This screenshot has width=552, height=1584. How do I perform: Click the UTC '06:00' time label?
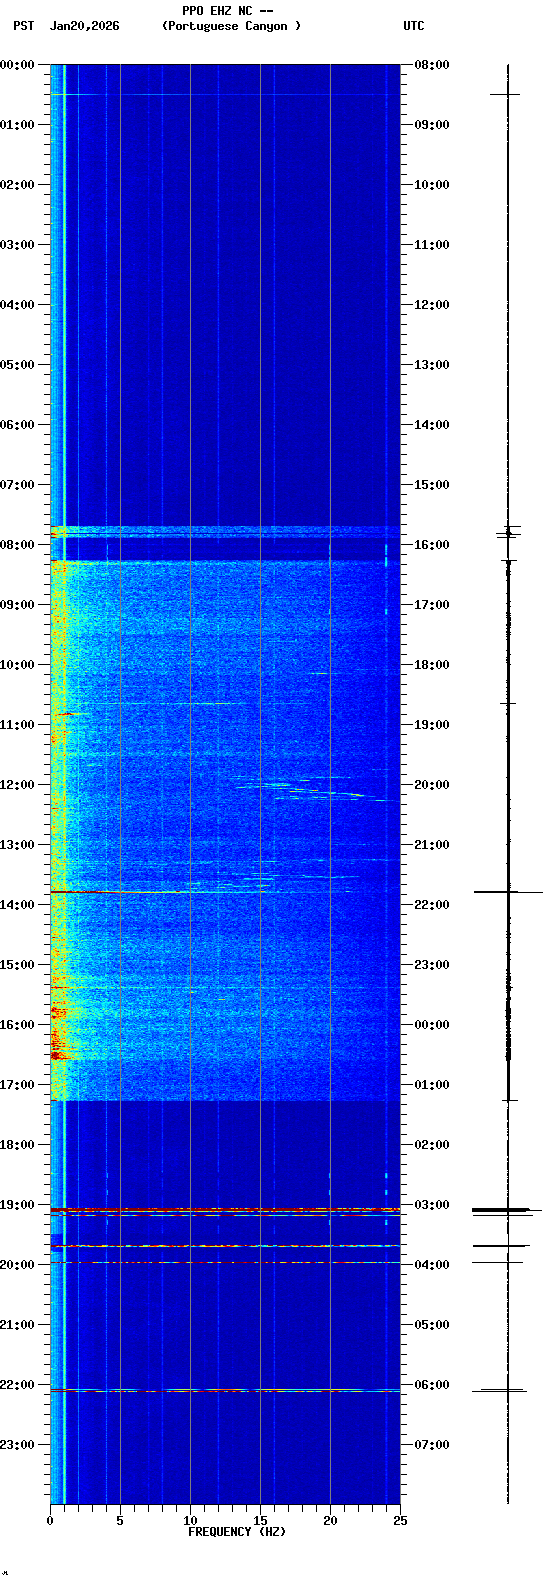click(x=432, y=1385)
